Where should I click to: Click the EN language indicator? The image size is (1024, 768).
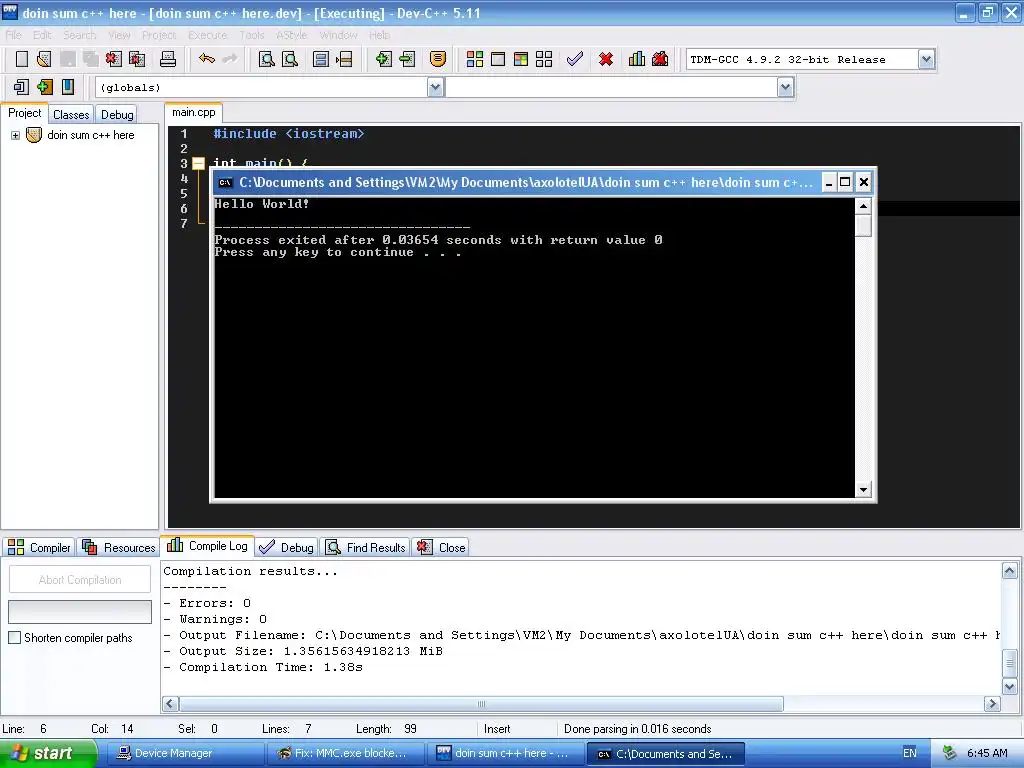[x=909, y=753]
